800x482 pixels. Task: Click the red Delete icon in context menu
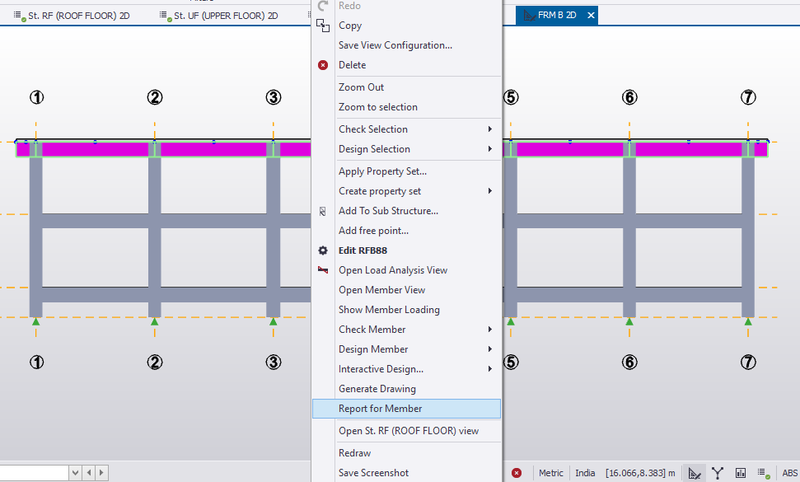pos(323,65)
